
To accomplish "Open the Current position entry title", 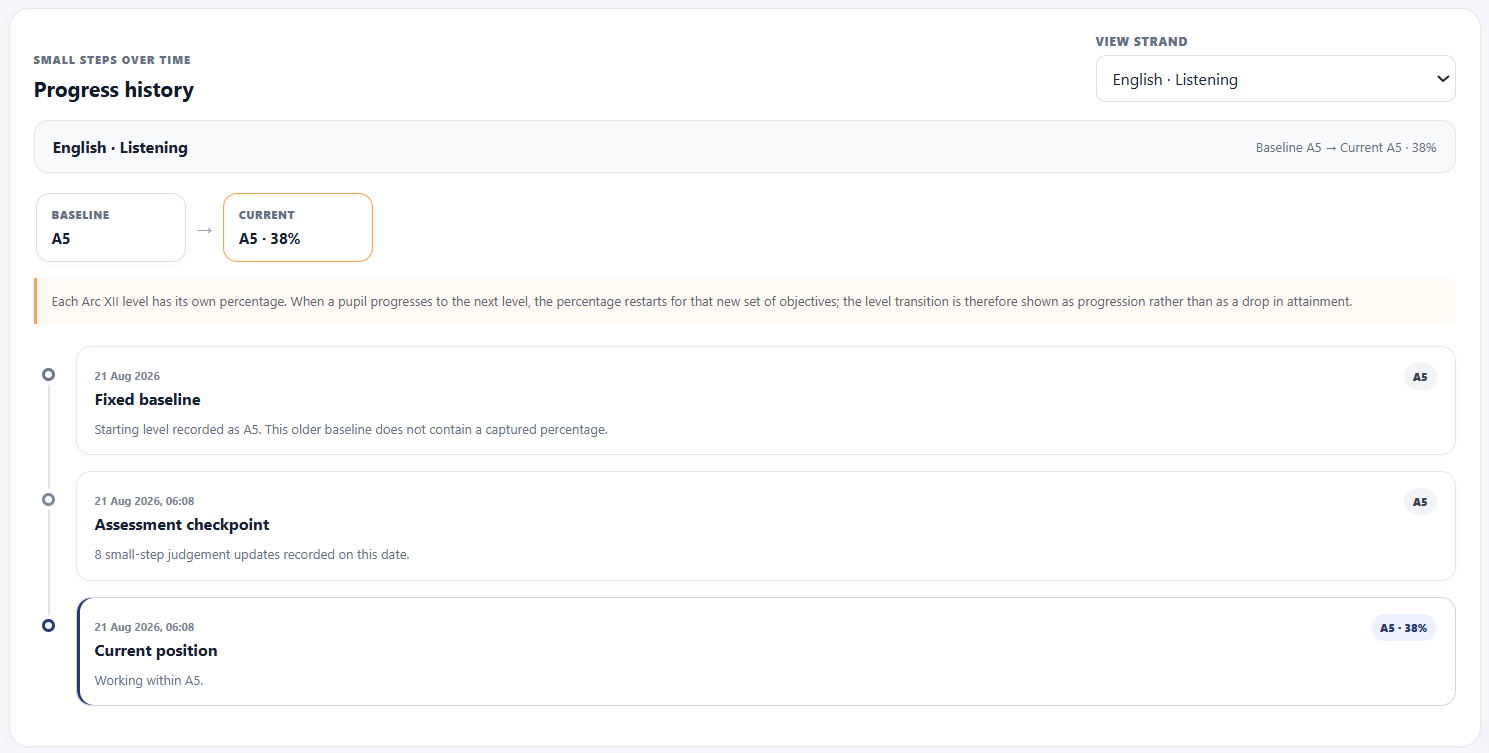I will [156, 651].
